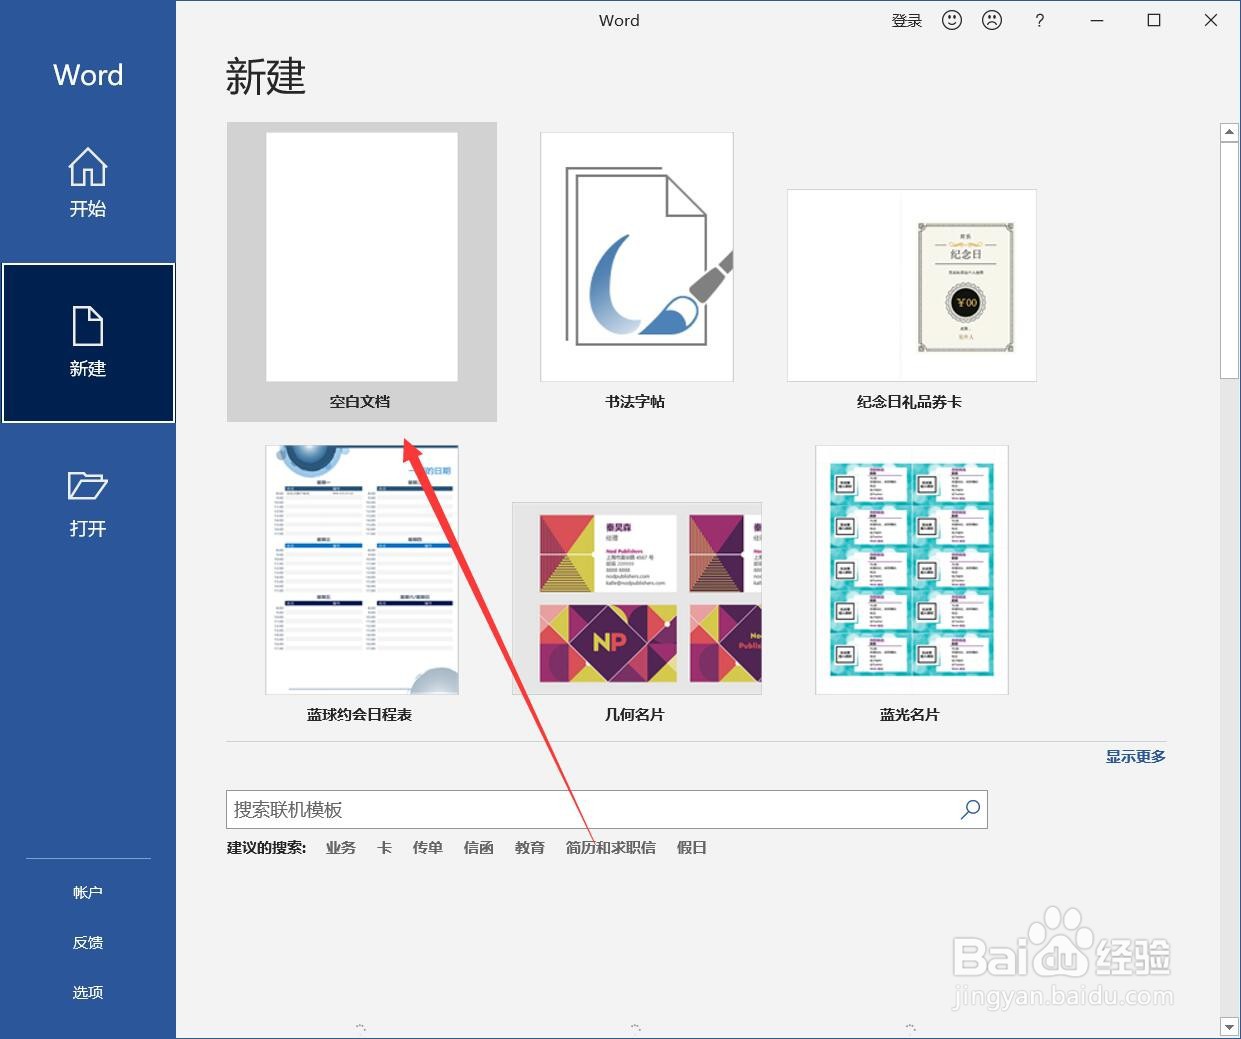Click the 显示更多 link
The height and width of the screenshot is (1039, 1241).
(1135, 757)
